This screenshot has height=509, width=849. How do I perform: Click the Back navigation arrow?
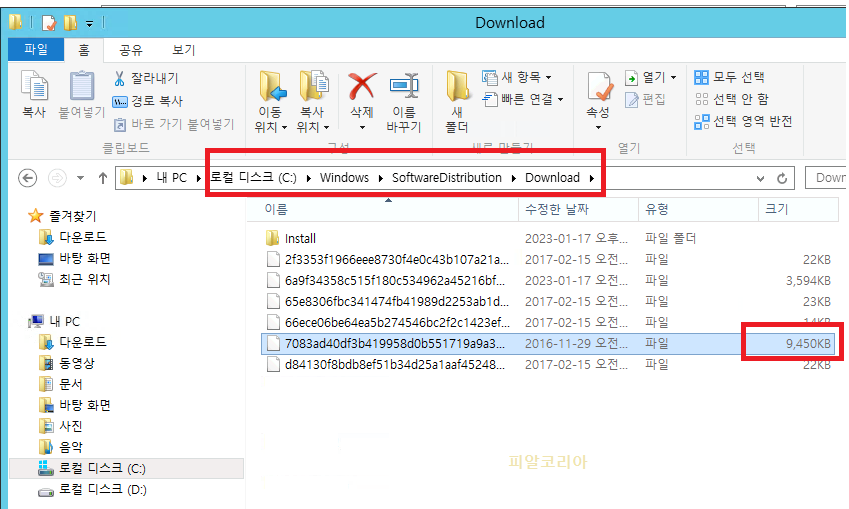[28, 178]
